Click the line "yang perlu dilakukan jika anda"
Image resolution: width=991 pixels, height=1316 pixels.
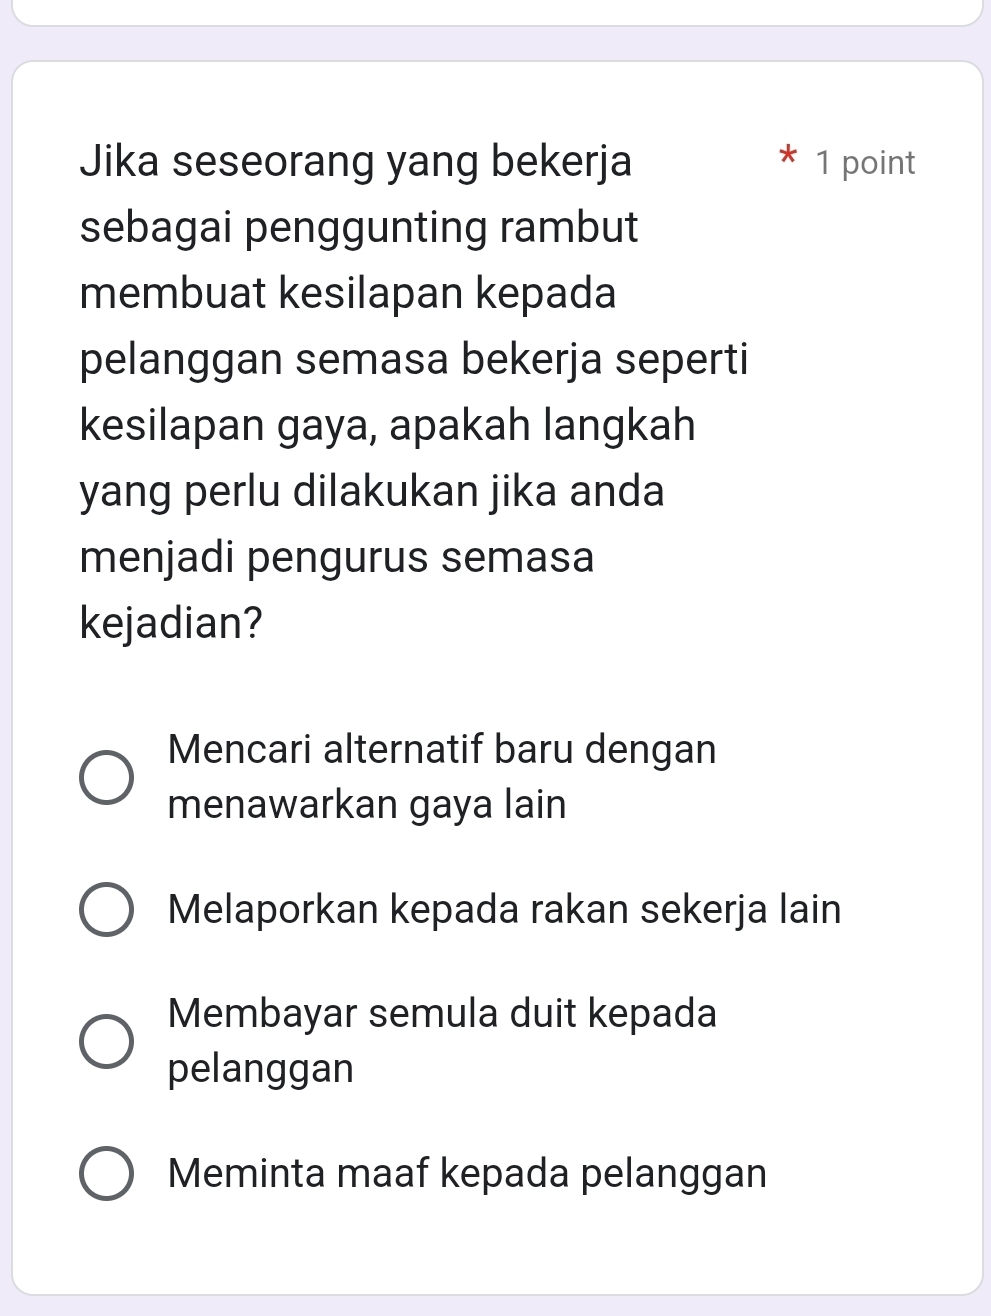(x=372, y=492)
